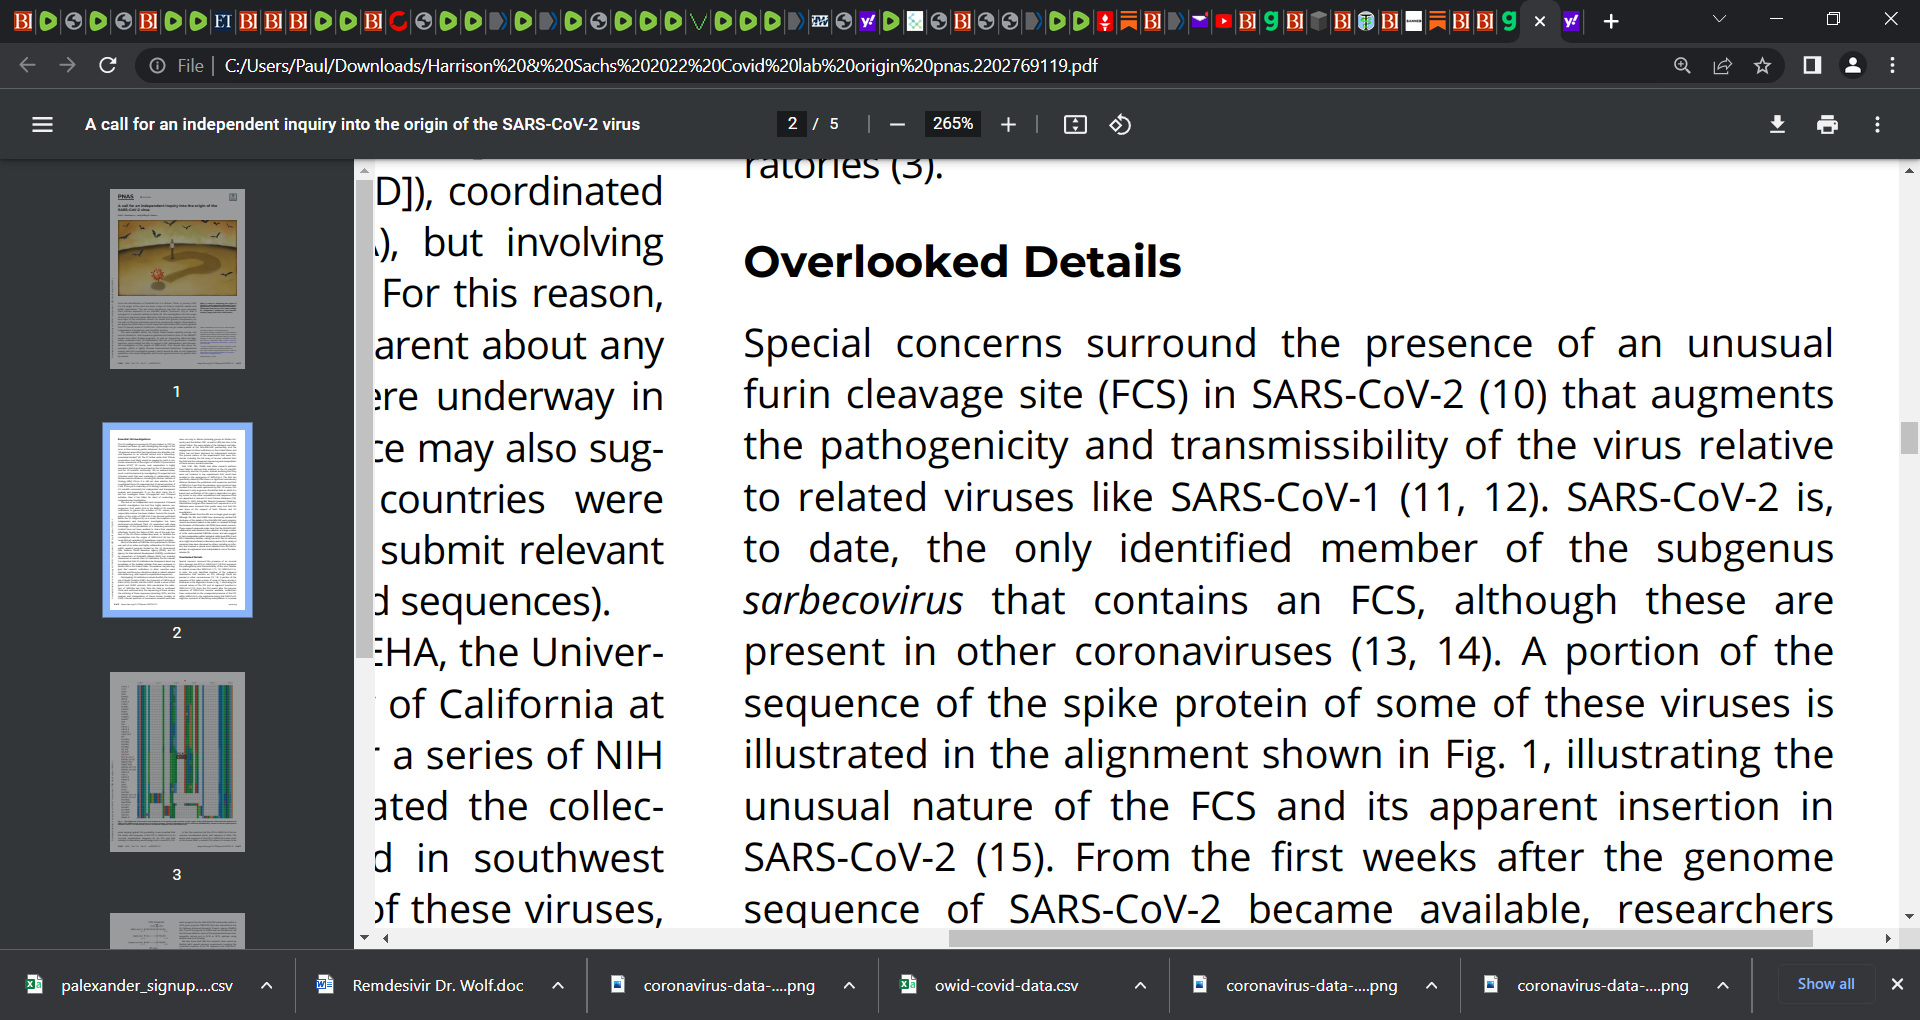The height and width of the screenshot is (1020, 1920).
Task: Click the thumbnail panel scrollbar
Action: click(363, 418)
